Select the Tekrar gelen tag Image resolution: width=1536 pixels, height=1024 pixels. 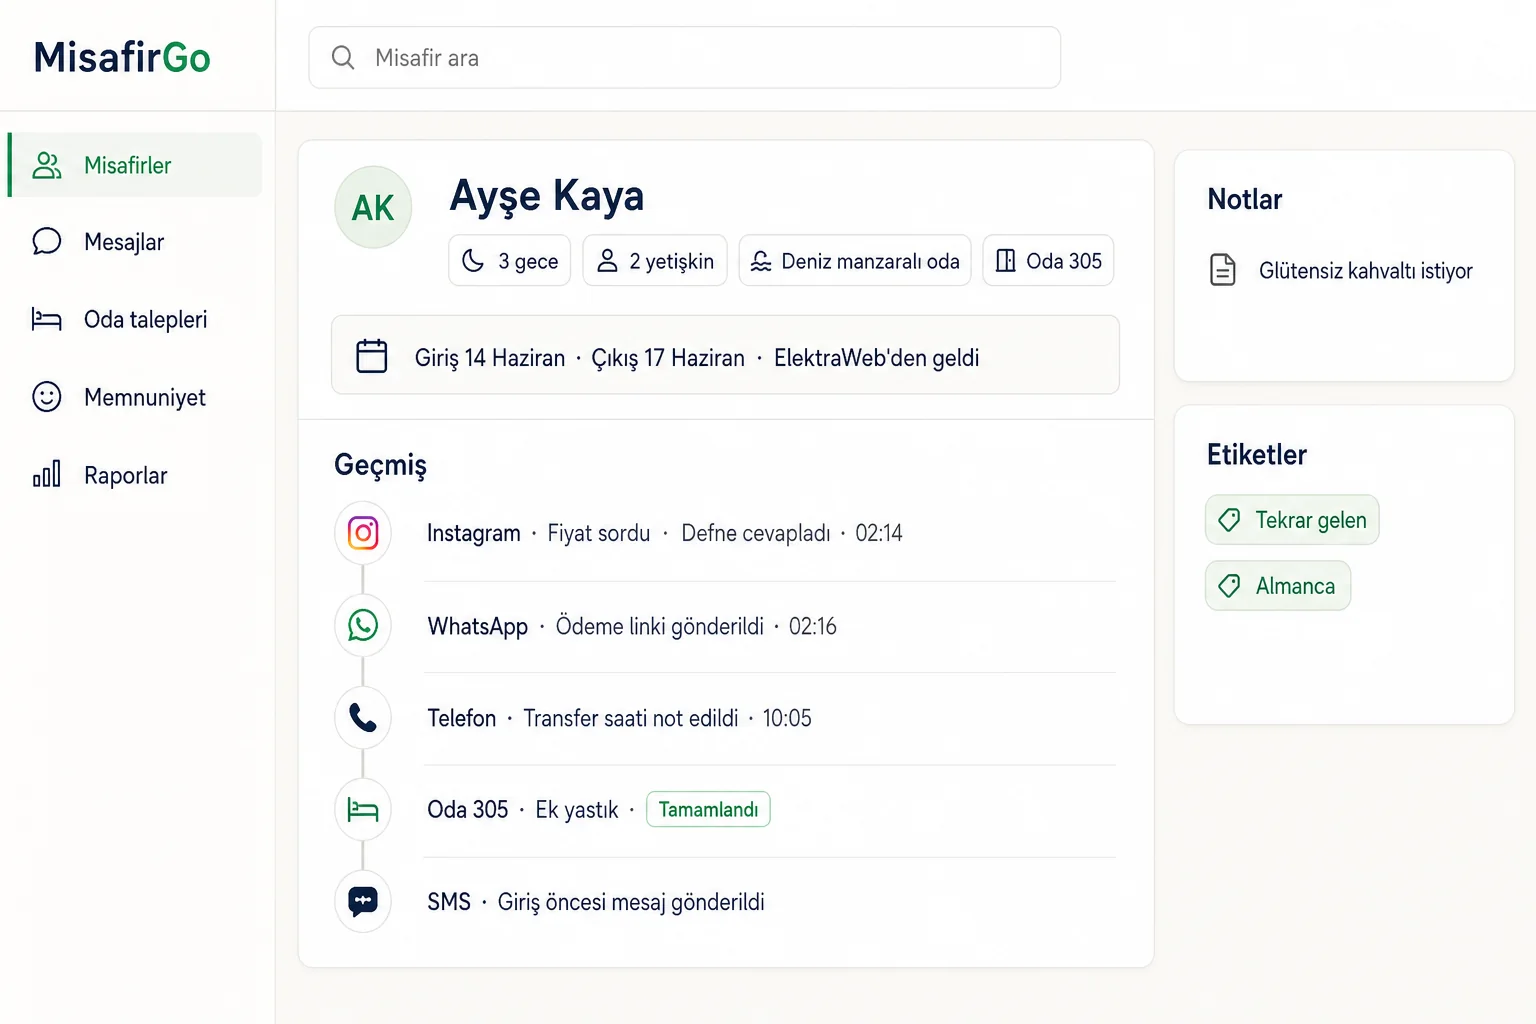point(1292,520)
